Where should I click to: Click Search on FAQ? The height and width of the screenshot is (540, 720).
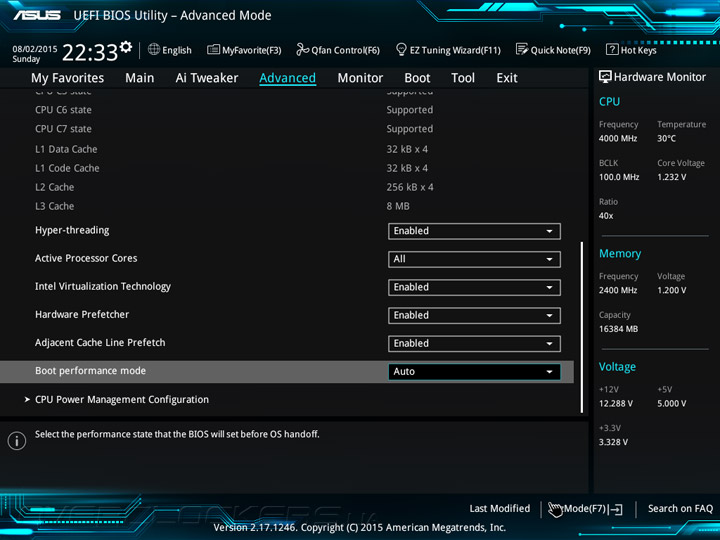coord(680,508)
